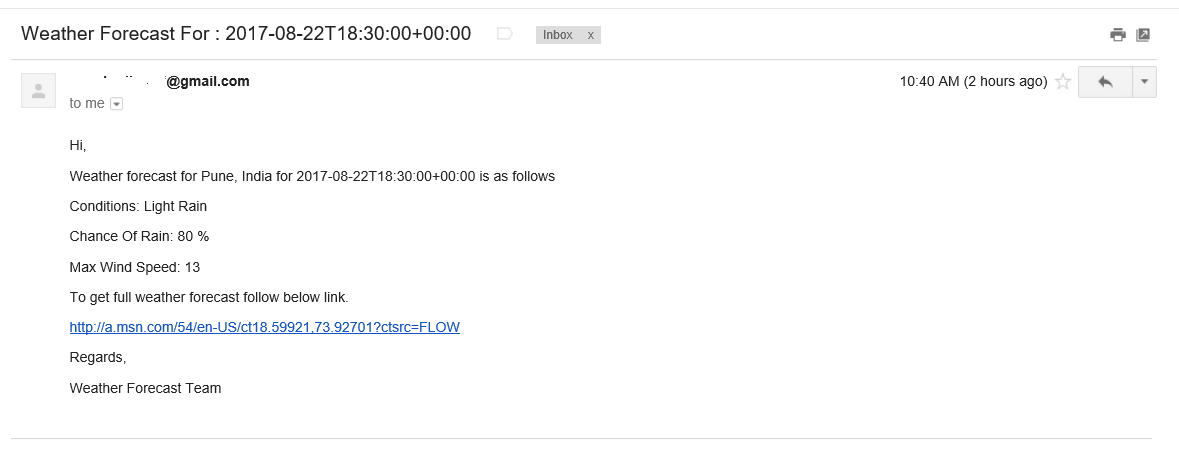1179x460 pixels.
Task: Click the sender's gmail.com address
Action: pos(160,81)
